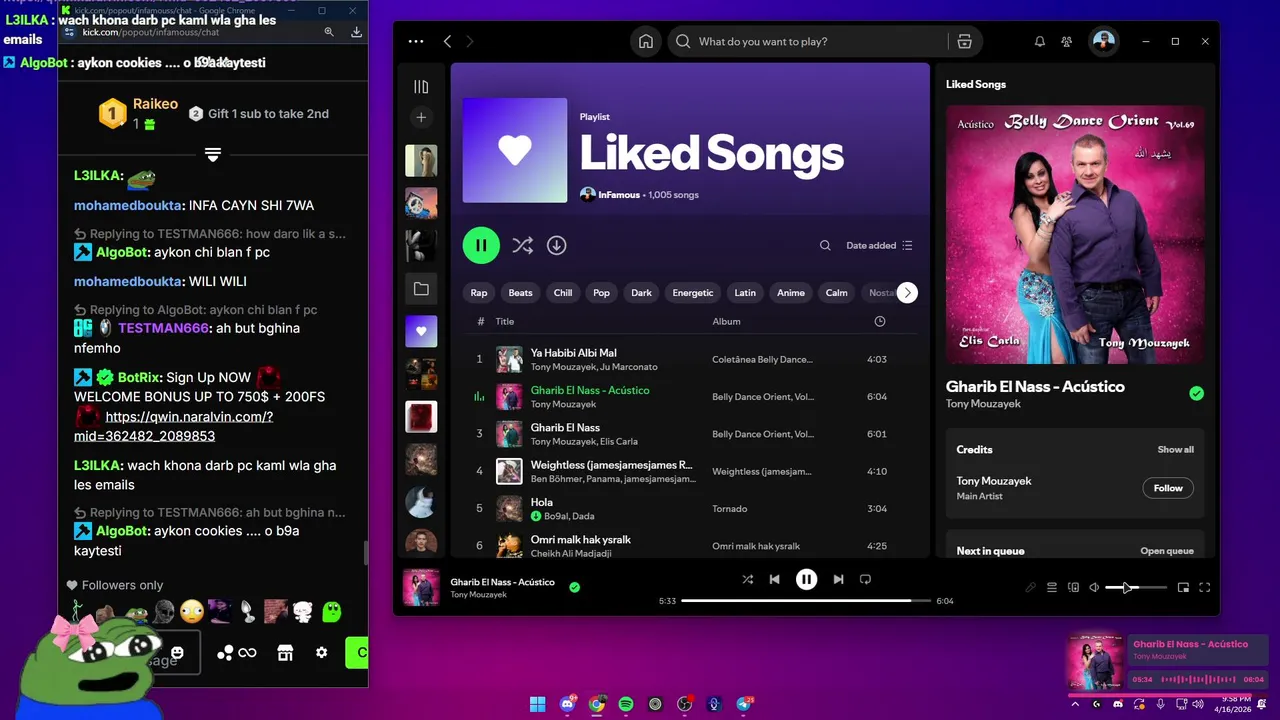This screenshot has width=1280, height=720.
Task: Open the Kick shop storefront icon
Action: tap(285, 652)
